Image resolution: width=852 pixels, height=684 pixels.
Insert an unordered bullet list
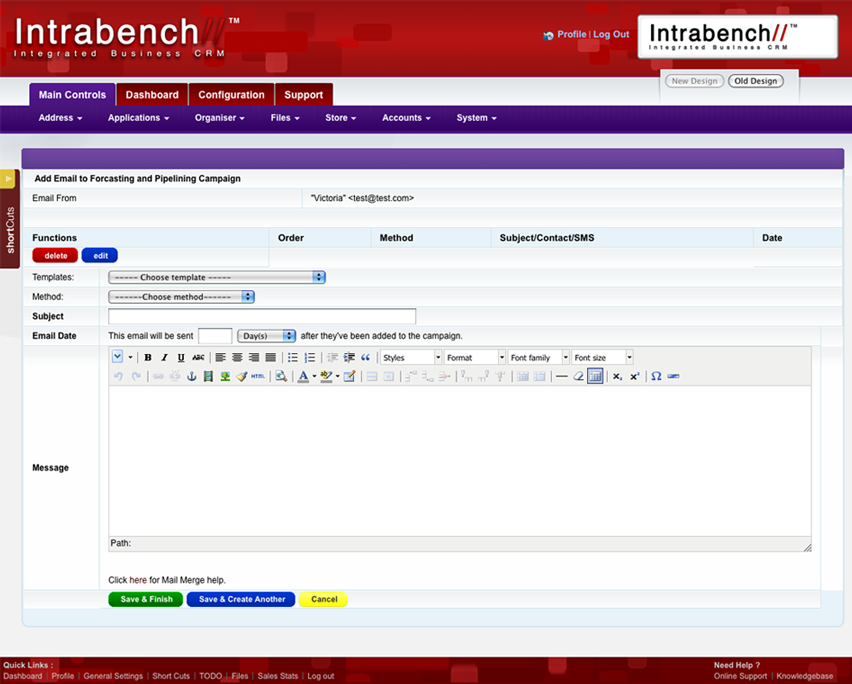coord(293,357)
